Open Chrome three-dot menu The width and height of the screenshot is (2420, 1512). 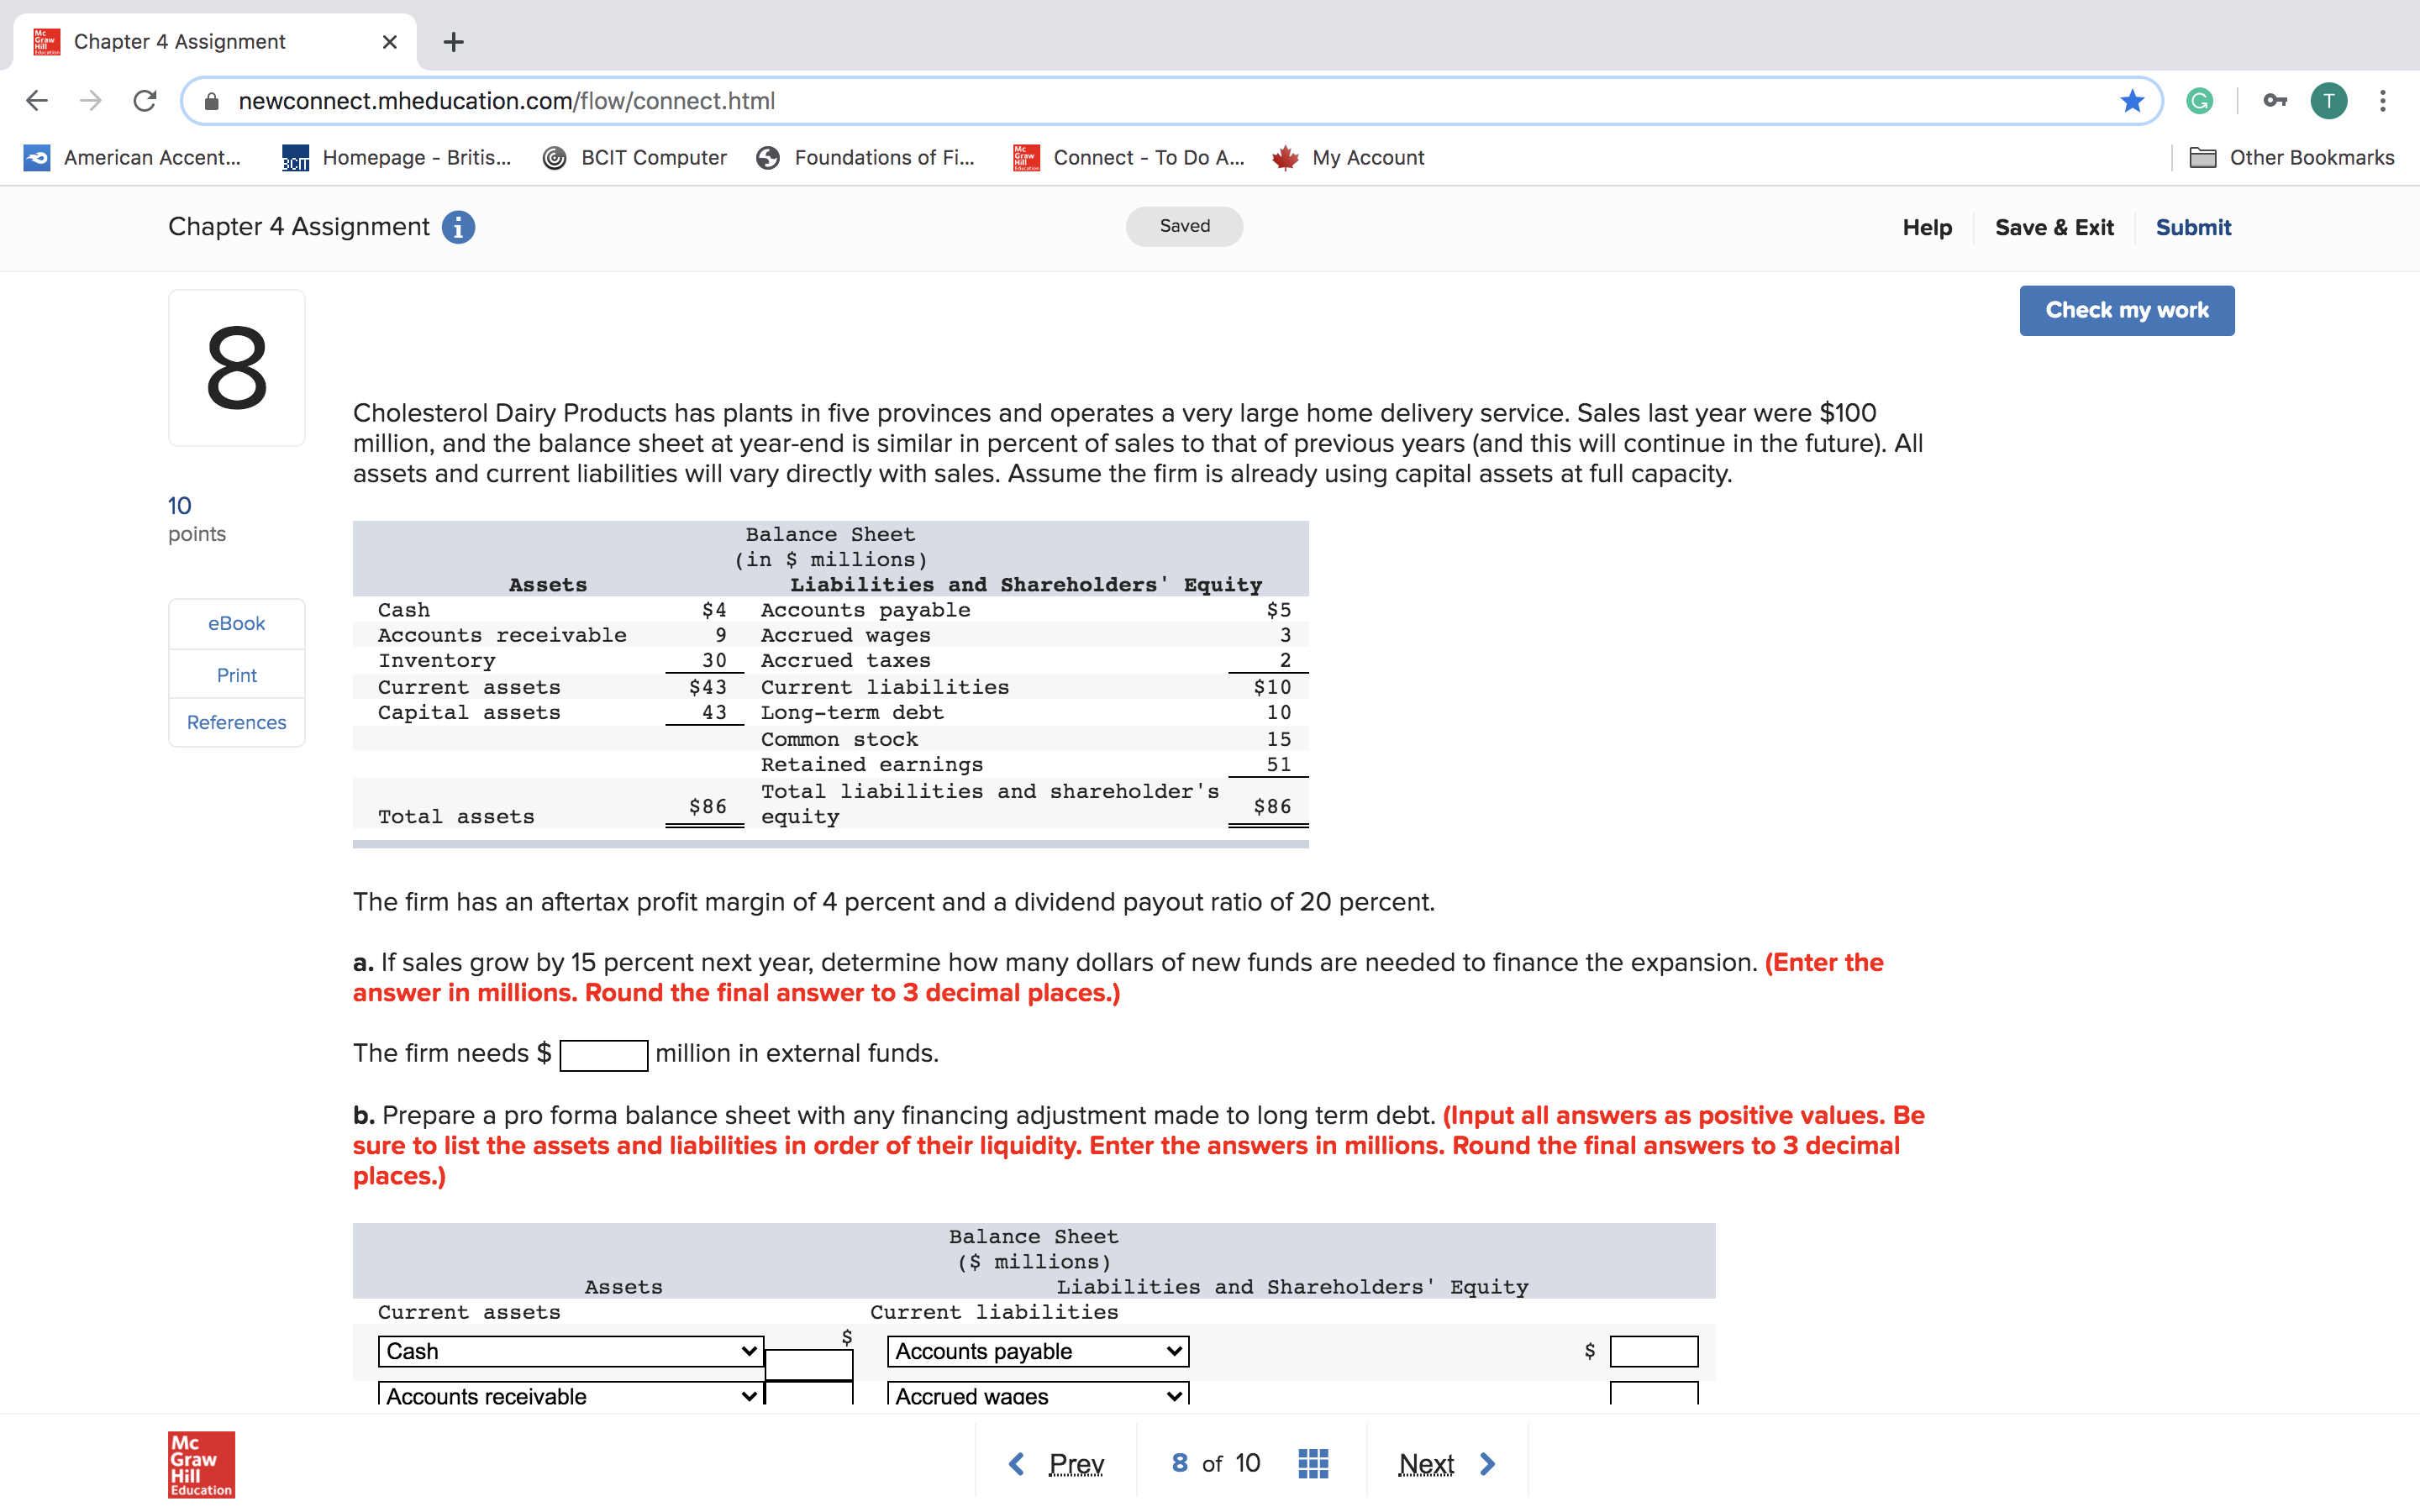click(x=2383, y=101)
